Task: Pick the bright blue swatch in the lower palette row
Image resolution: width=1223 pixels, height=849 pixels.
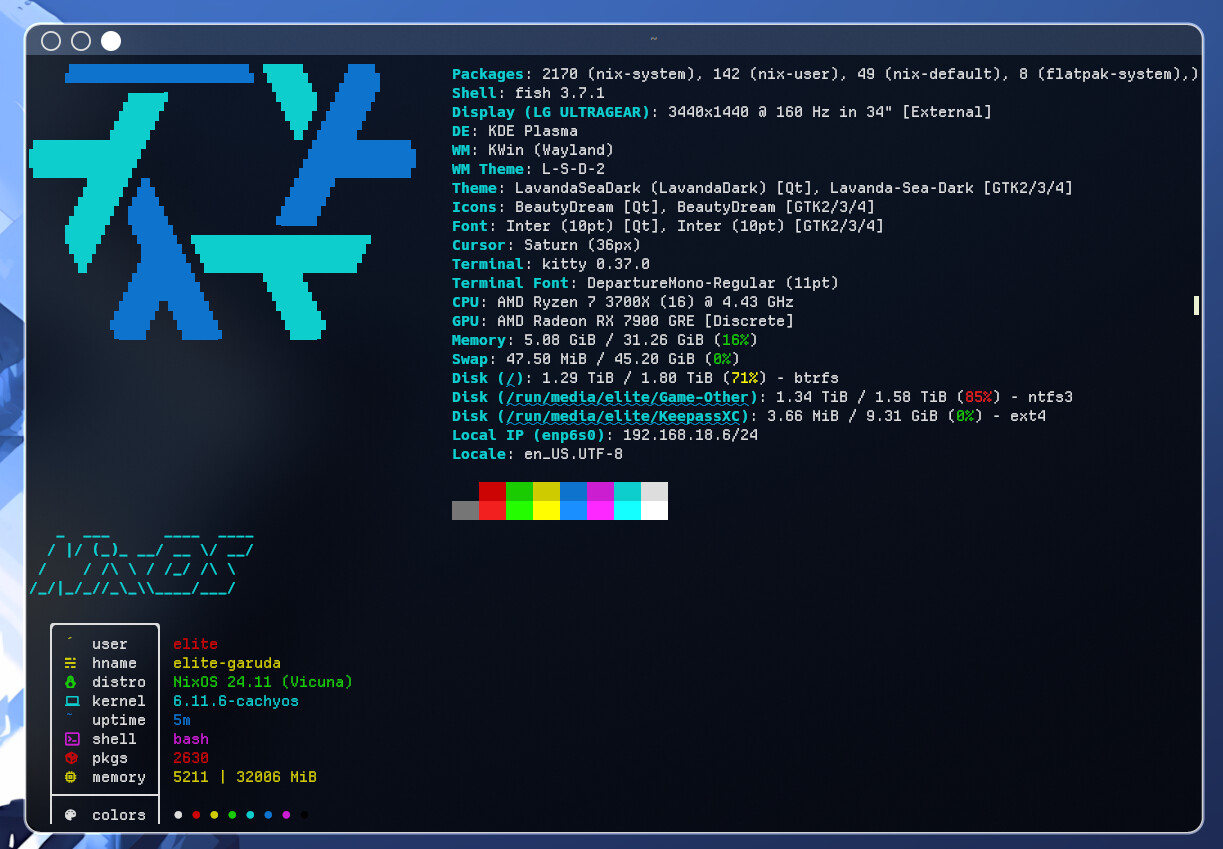Action: tap(573, 510)
